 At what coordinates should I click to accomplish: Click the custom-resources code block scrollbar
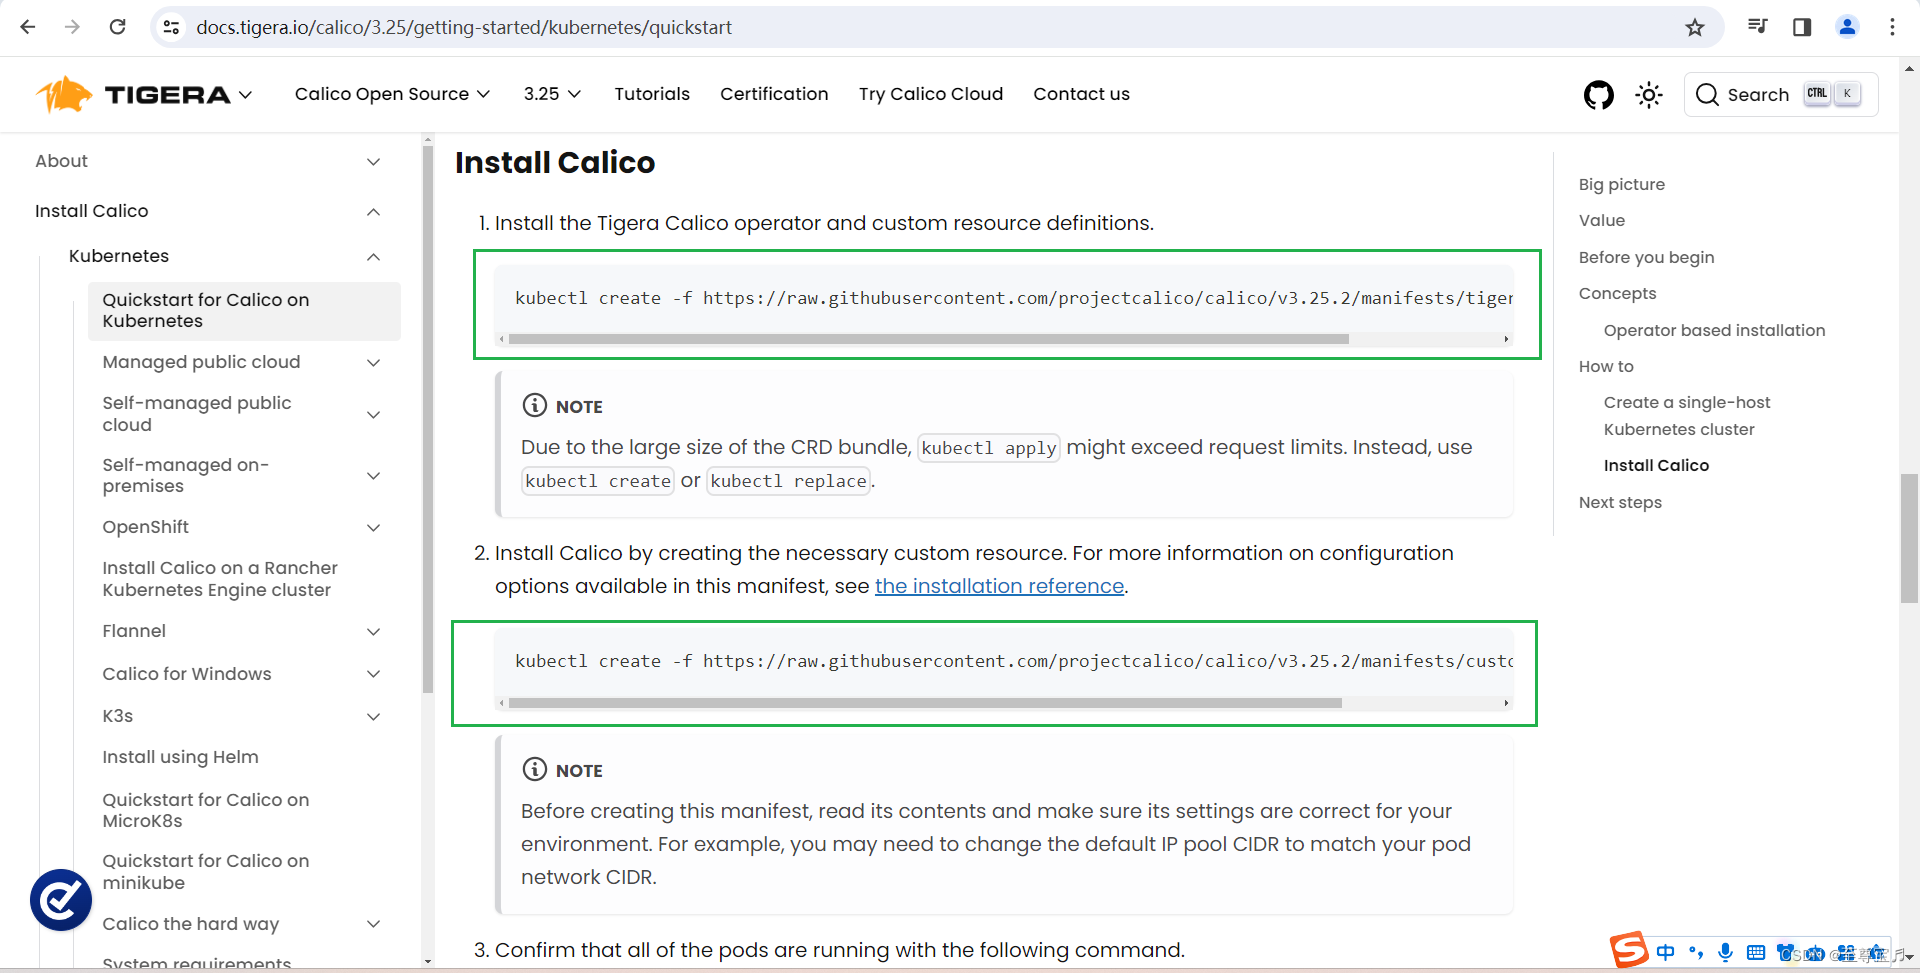tap(925, 703)
